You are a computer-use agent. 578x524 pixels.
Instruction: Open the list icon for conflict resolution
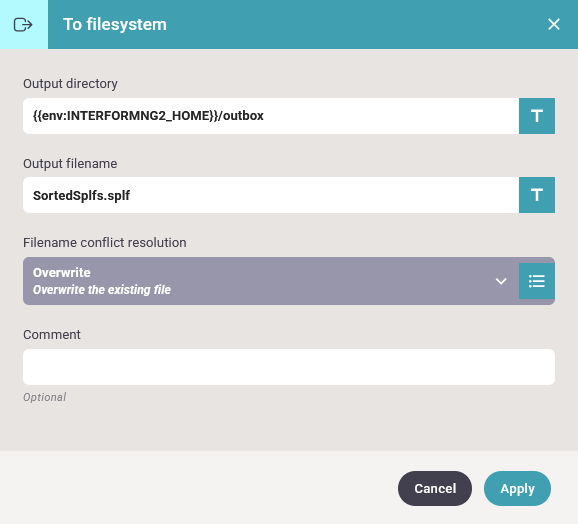[x=537, y=281]
